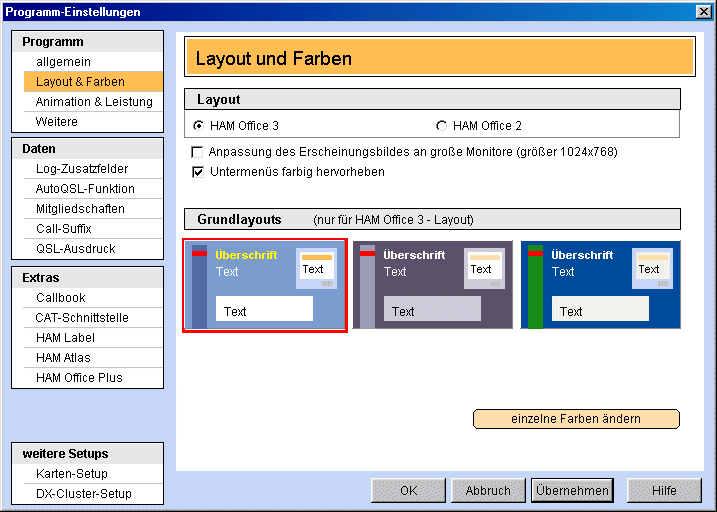
Task: Choose the gray-purple Grundlayout thumbnail
Action: (x=433, y=285)
